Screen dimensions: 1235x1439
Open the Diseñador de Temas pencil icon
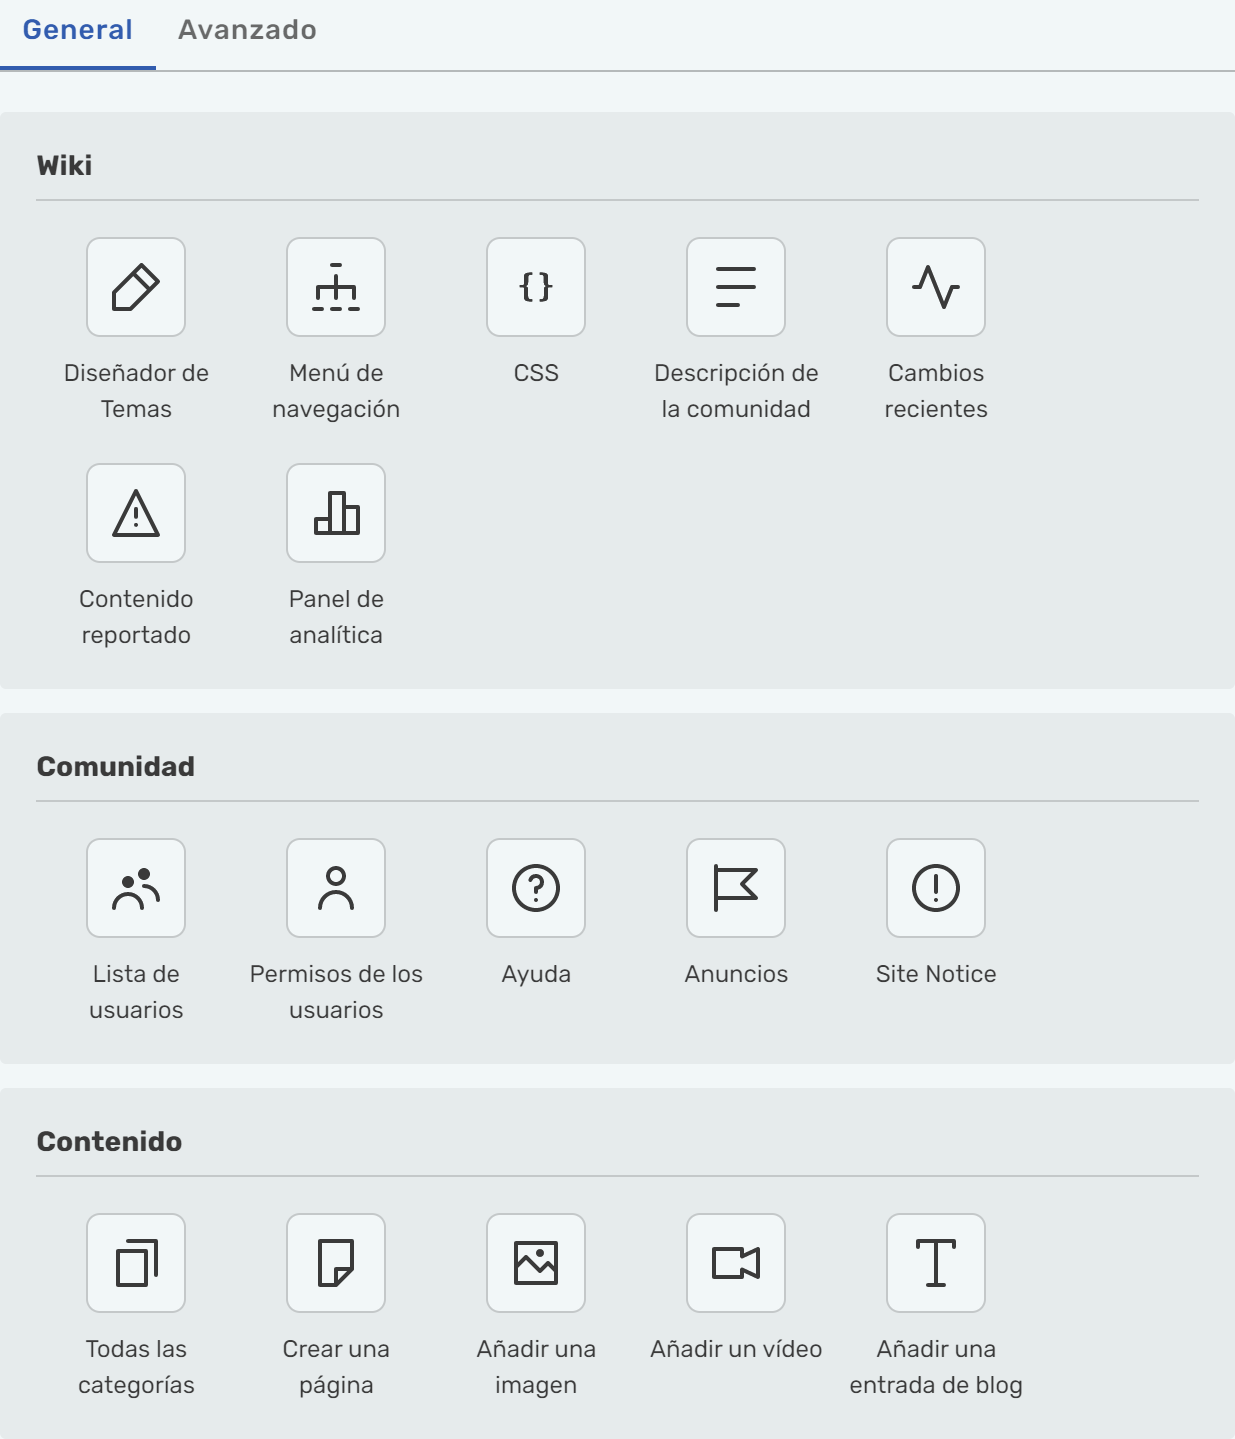136,287
